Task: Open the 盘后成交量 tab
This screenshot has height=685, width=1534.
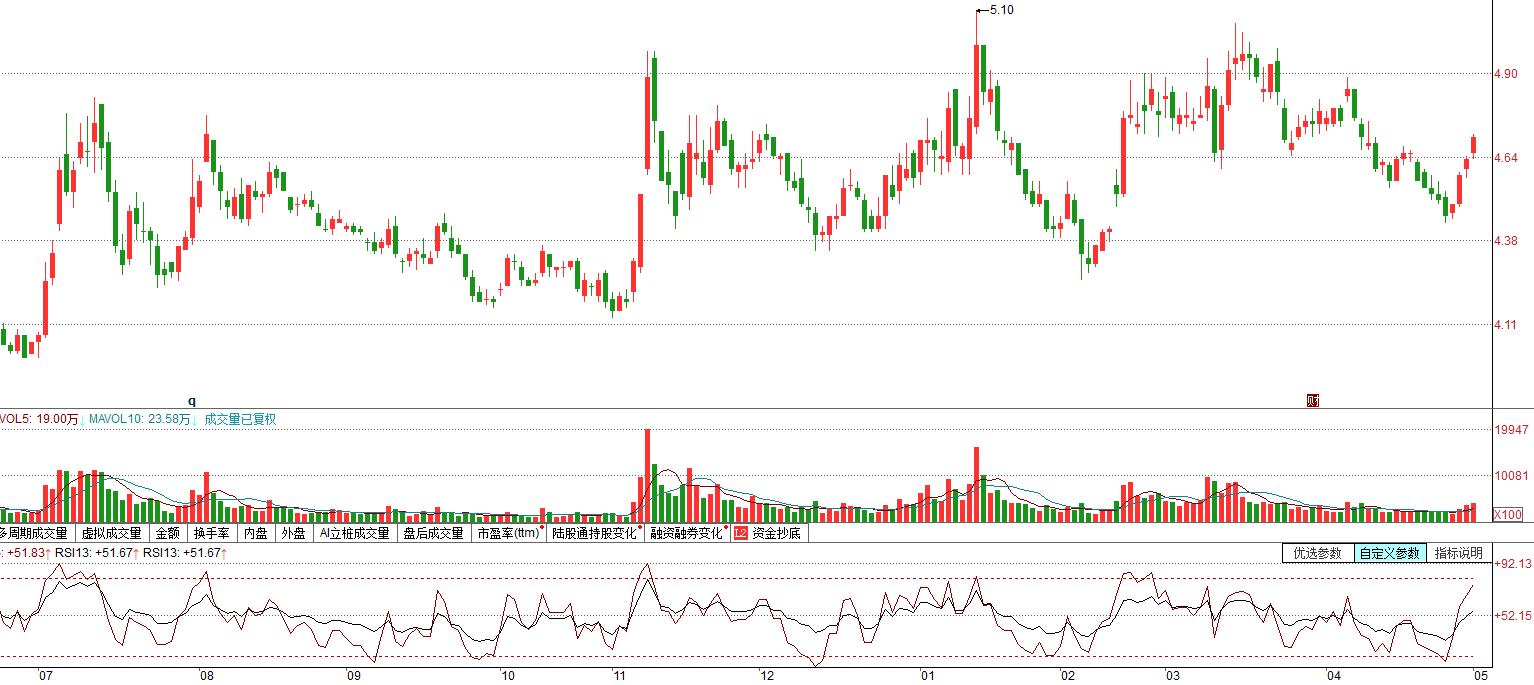Action: [433, 534]
